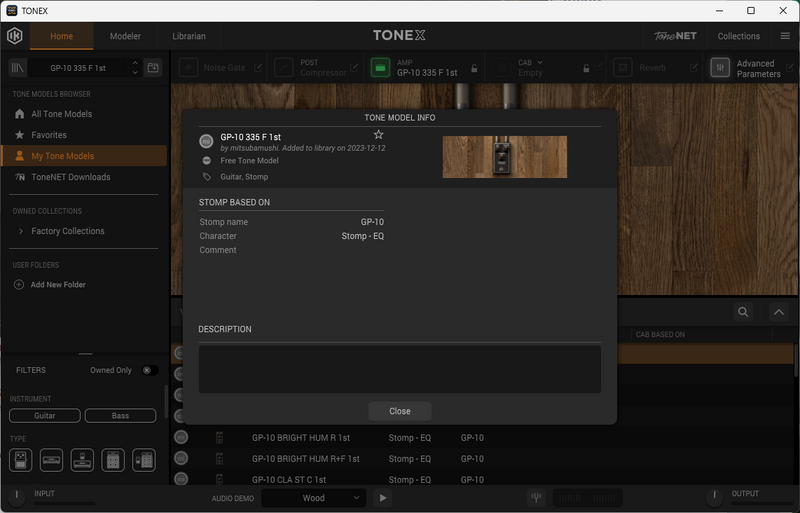Click the Free Tone Model icon
Image resolution: width=800 pixels, height=513 pixels.
click(x=207, y=160)
